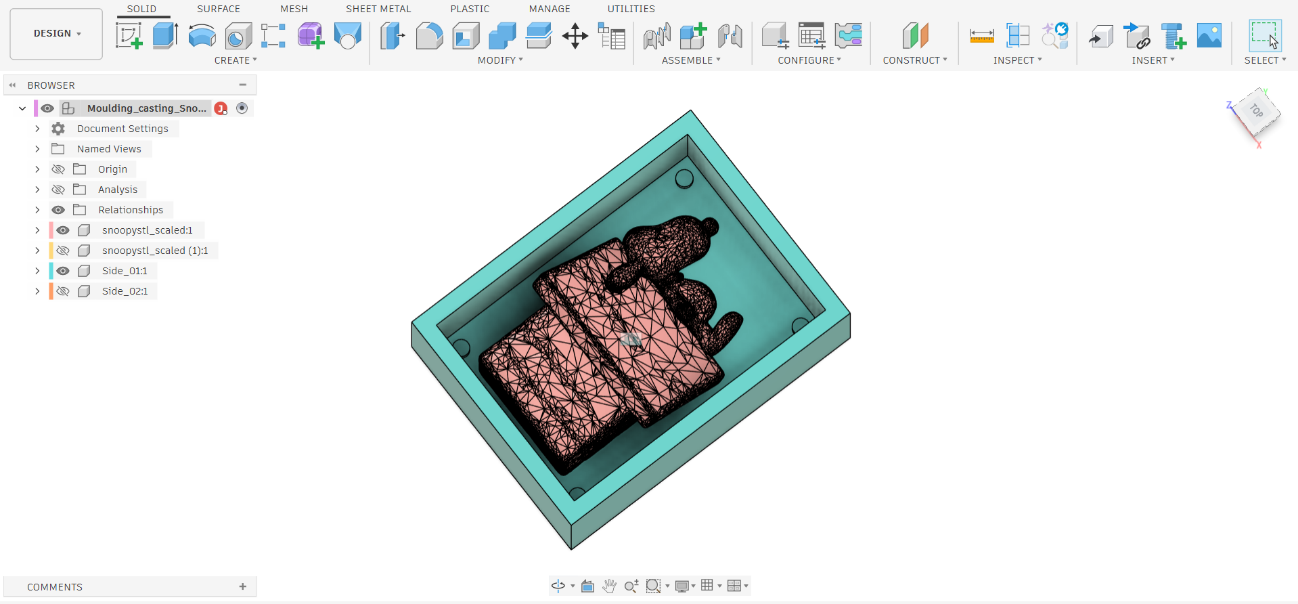This screenshot has height=604, width=1298.
Task: Click the Offset Plane construct icon
Action: point(915,36)
